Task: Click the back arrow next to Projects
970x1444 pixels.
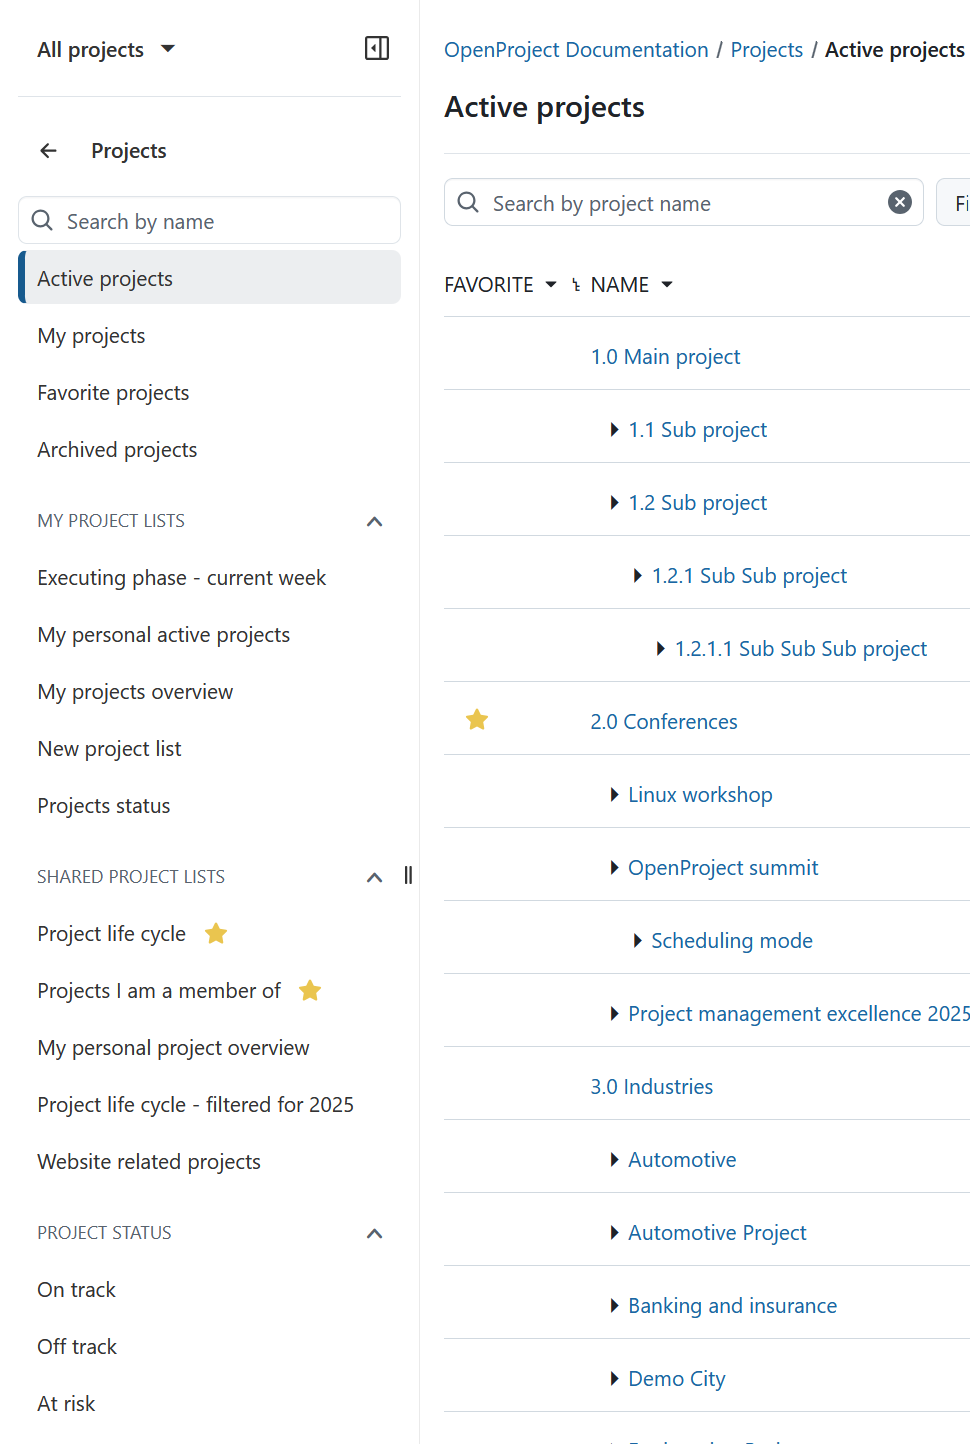Action: click(48, 150)
